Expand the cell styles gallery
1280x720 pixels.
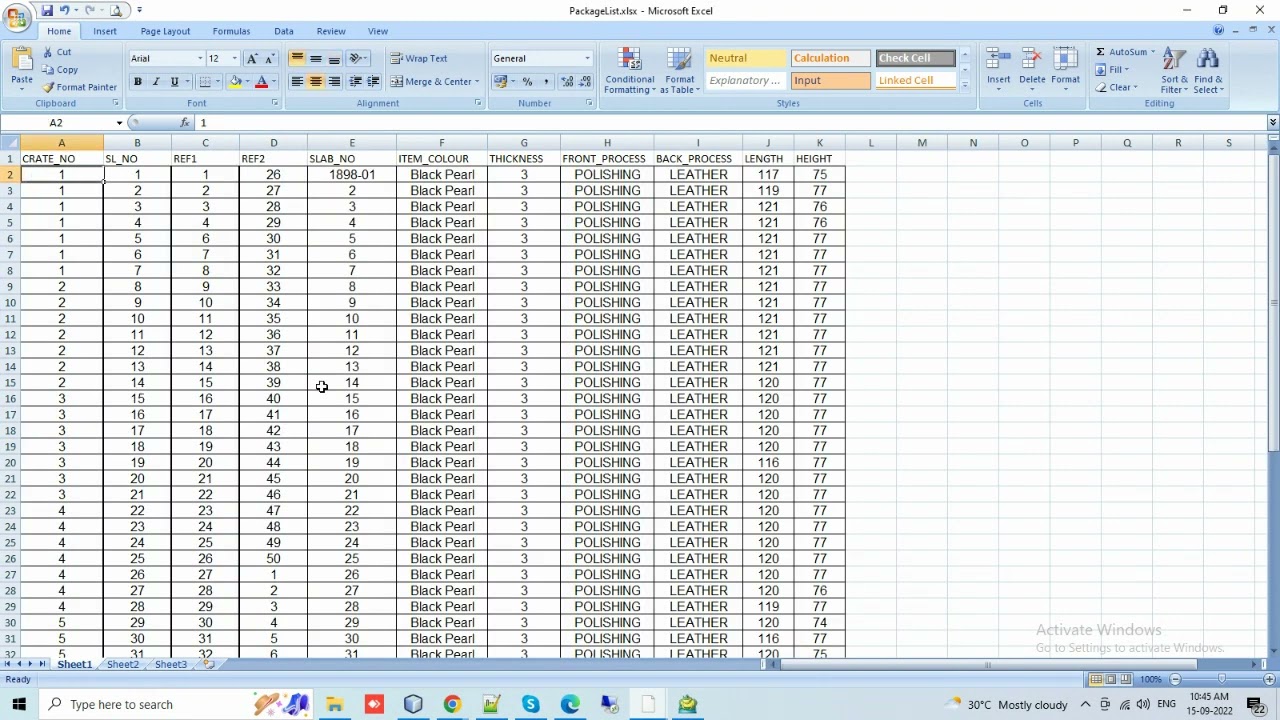point(965,86)
